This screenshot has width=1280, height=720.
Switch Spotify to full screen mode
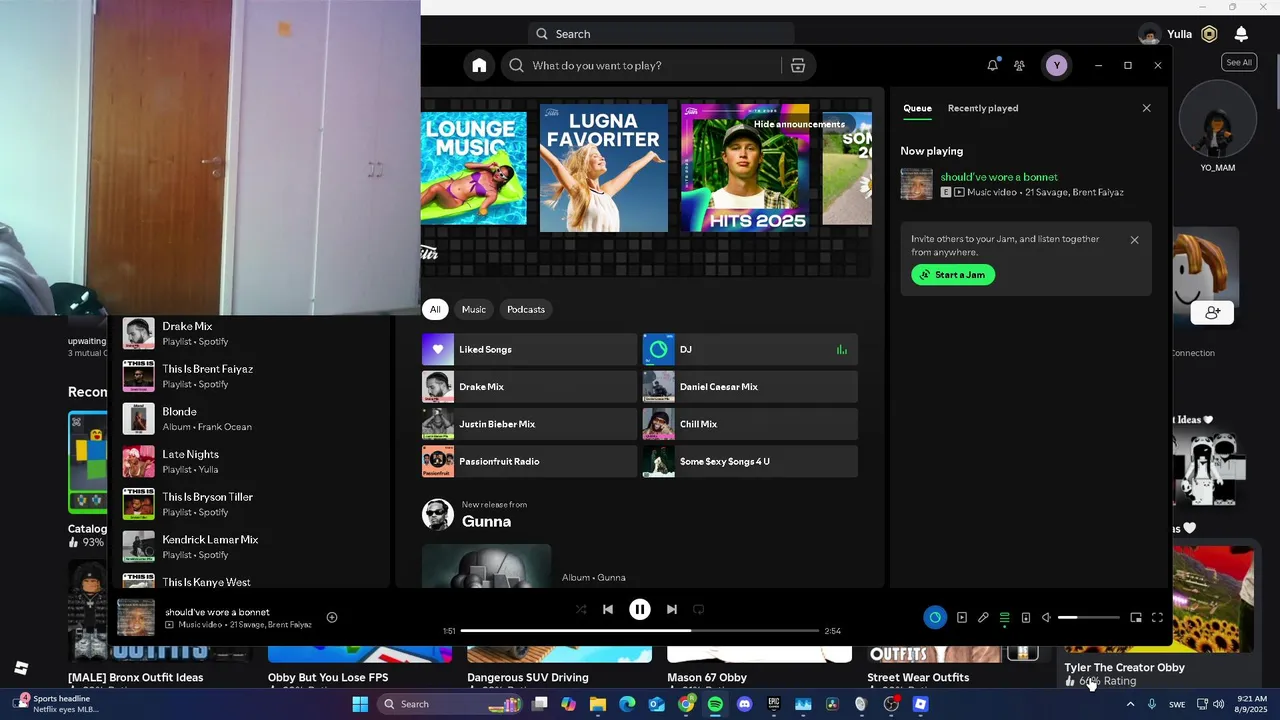click(1158, 617)
